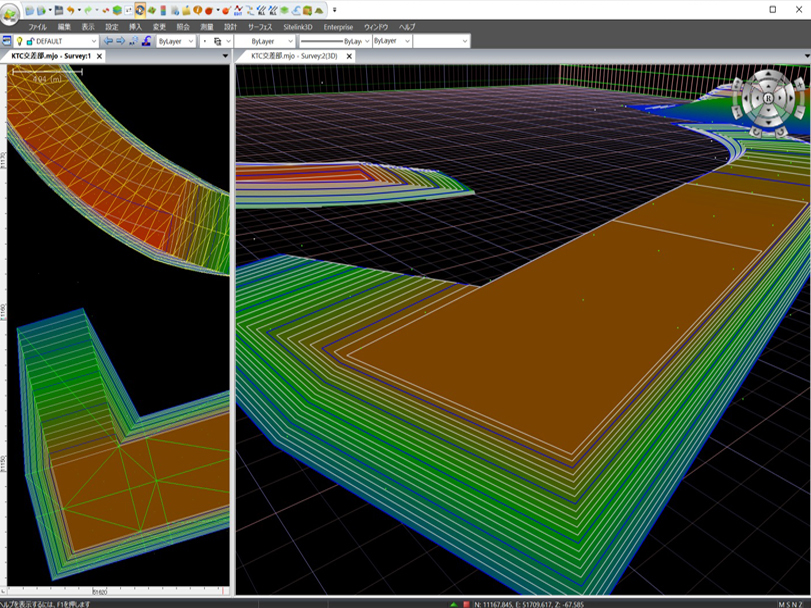Toggle the highlighted orange view icon in the top toolbar
The height and width of the screenshot is (608, 811).
[140, 9]
